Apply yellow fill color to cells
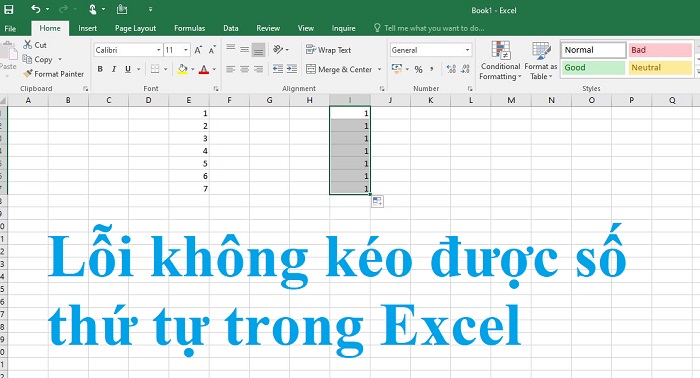Viewport: 700px width, 378px height. pyautogui.click(x=182, y=69)
